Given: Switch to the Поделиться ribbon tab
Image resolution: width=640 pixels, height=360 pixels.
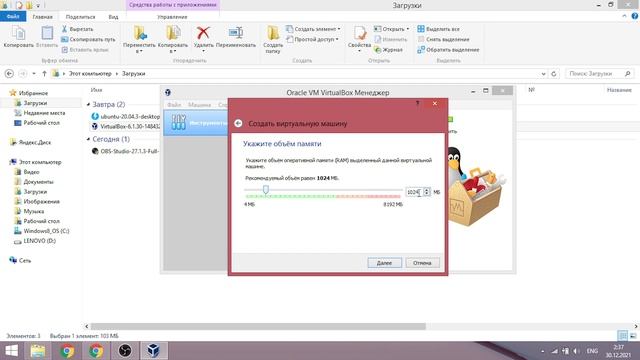Looking at the screenshot, I should [x=80, y=17].
